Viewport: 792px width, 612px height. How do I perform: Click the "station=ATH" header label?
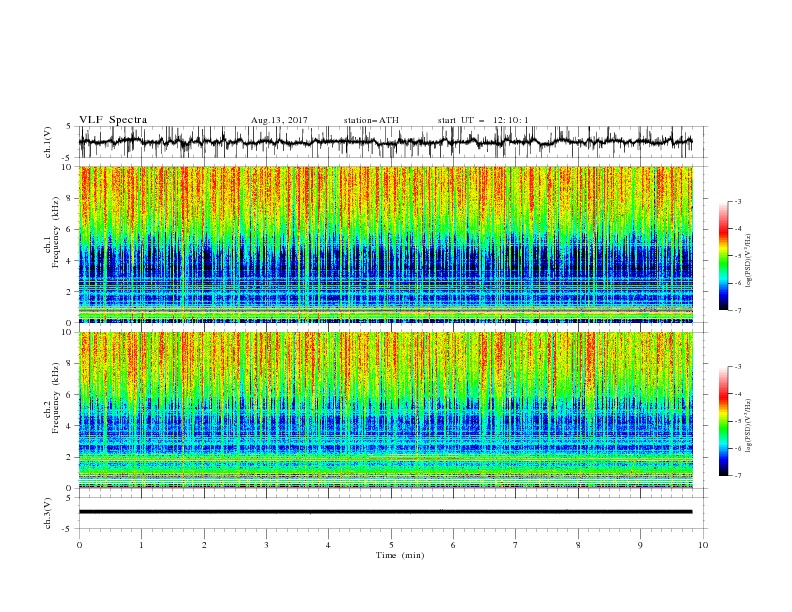point(371,120)
